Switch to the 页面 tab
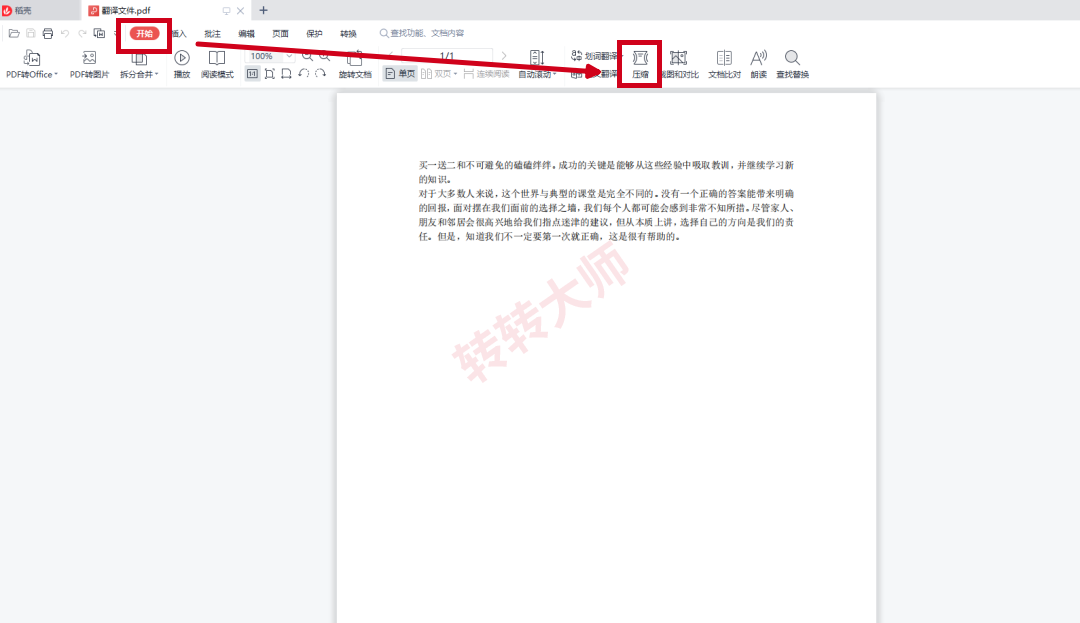Screen dimensions: 1080x623 [x=280, y=34]
